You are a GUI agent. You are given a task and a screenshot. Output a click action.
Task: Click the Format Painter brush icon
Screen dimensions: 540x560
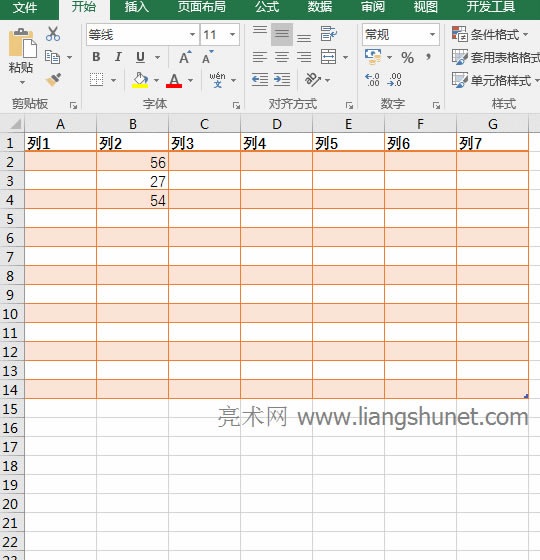53,79
